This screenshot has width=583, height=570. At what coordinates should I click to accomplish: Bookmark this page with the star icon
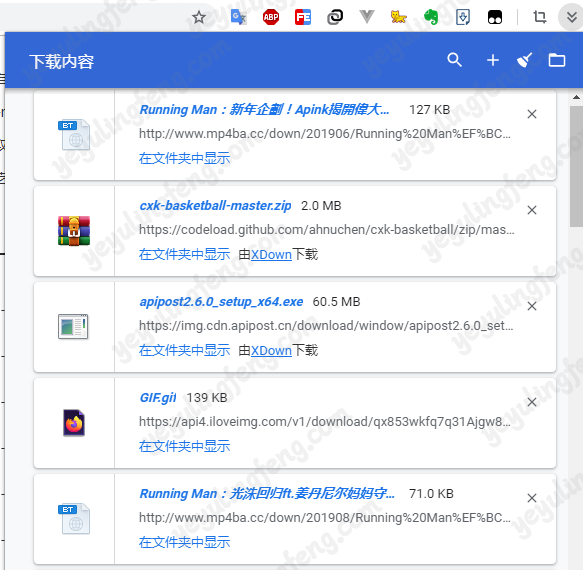click(199, 17)
